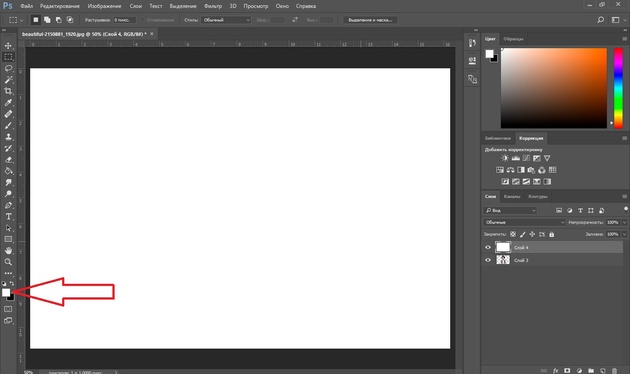The height and width of the screenshot is (374, 630).
Task: Add a Brightness/Contrast adjustment
Action: 505,158
